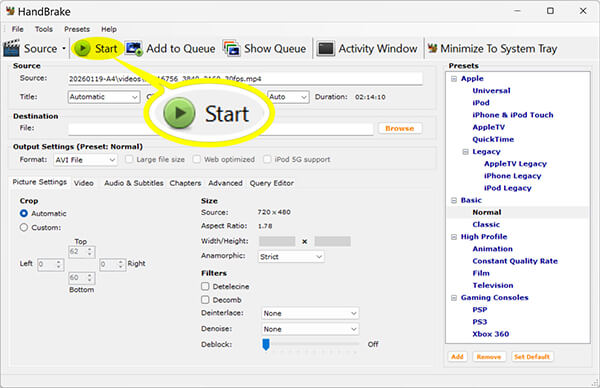Open the File menu
Viewport: 600px width, 388px height.
tap(17, 29)
